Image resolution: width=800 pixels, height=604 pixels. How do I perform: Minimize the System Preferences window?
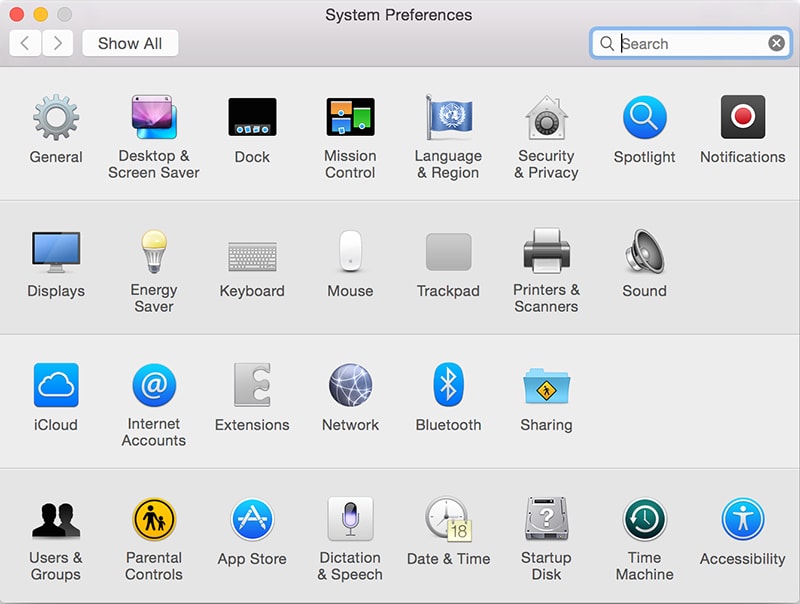click(x=41, y=14)
